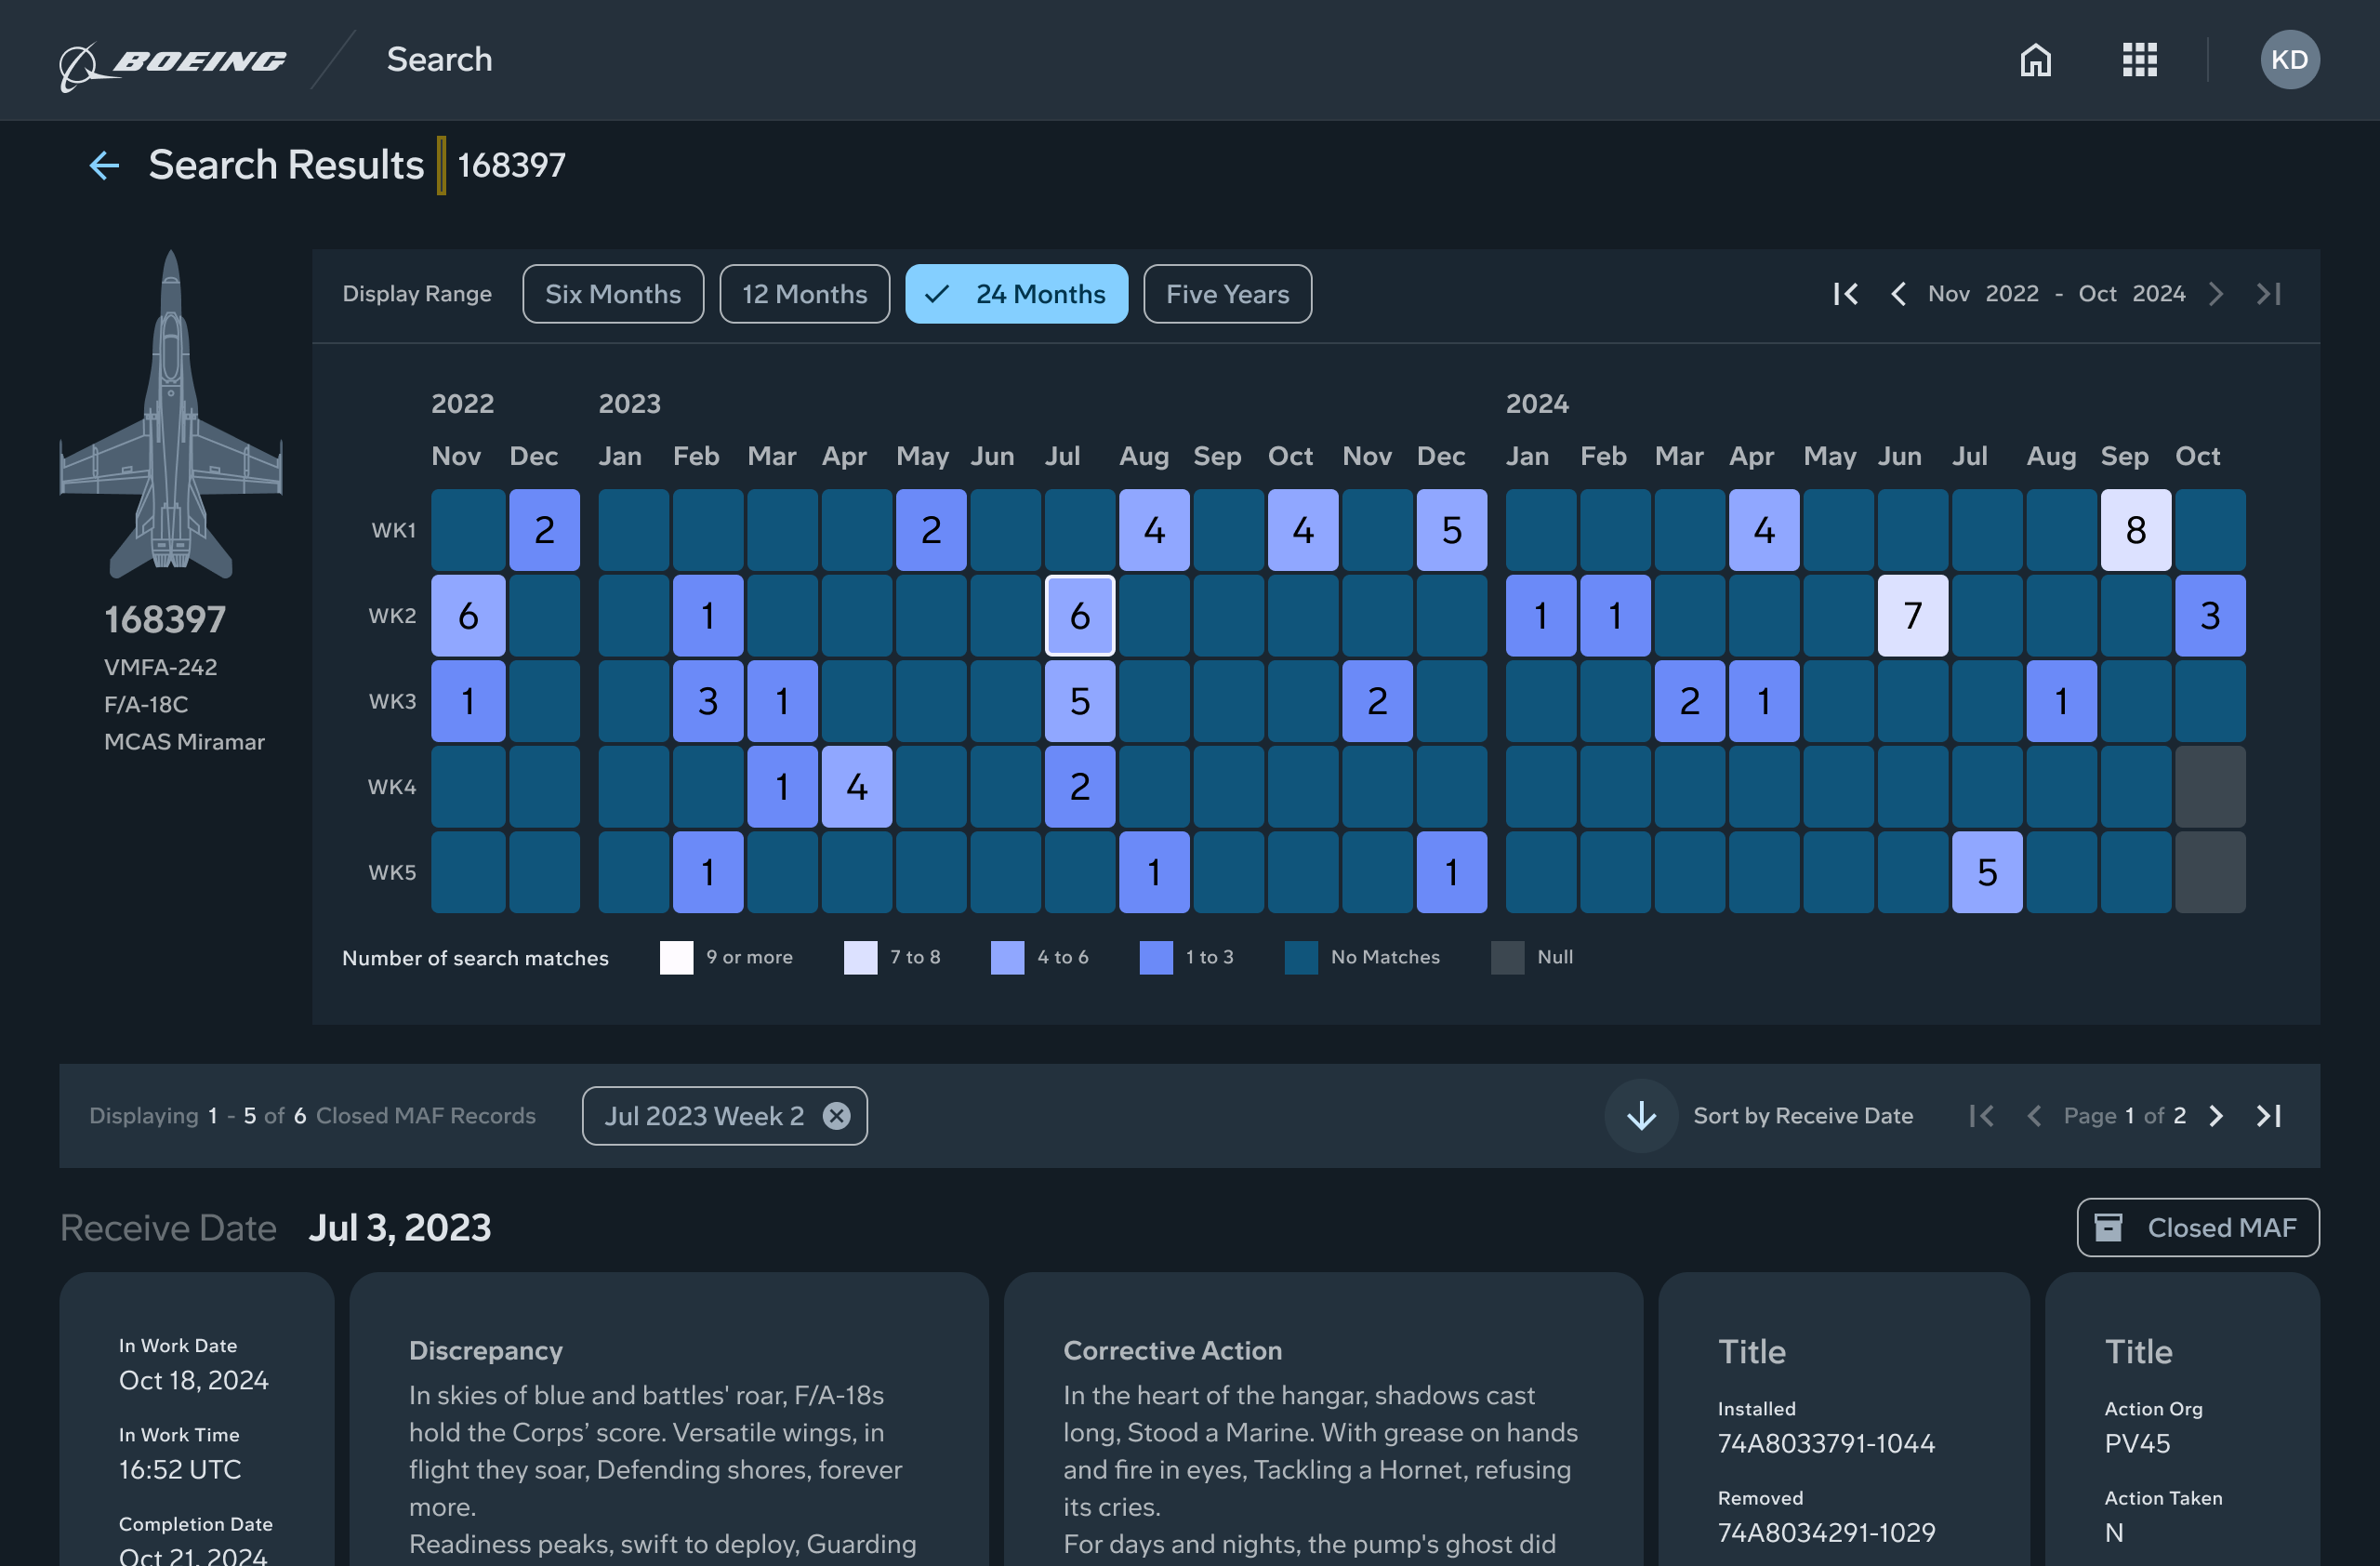The image size is (2380, 1566).
Task: Remove the Jul 2023 Week 2 filter
Action: pos(836,1116)
